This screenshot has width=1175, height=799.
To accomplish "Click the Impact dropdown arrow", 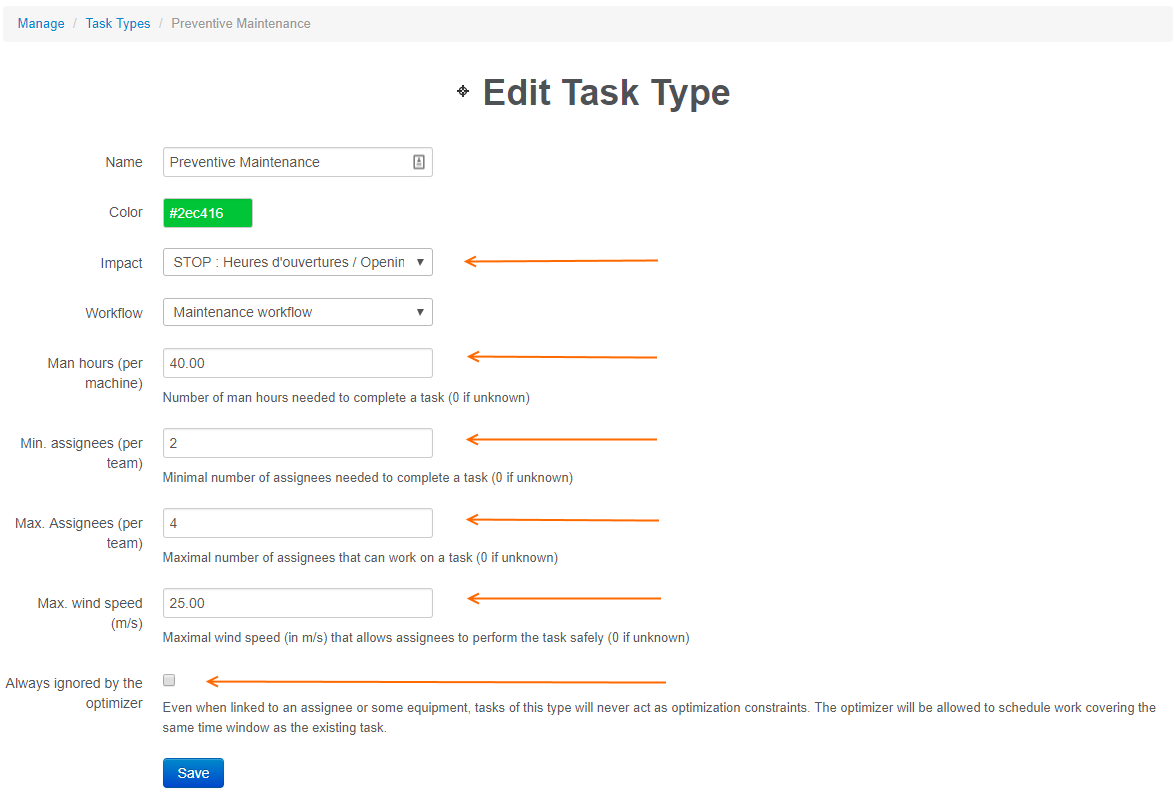I will coord(421,262).
